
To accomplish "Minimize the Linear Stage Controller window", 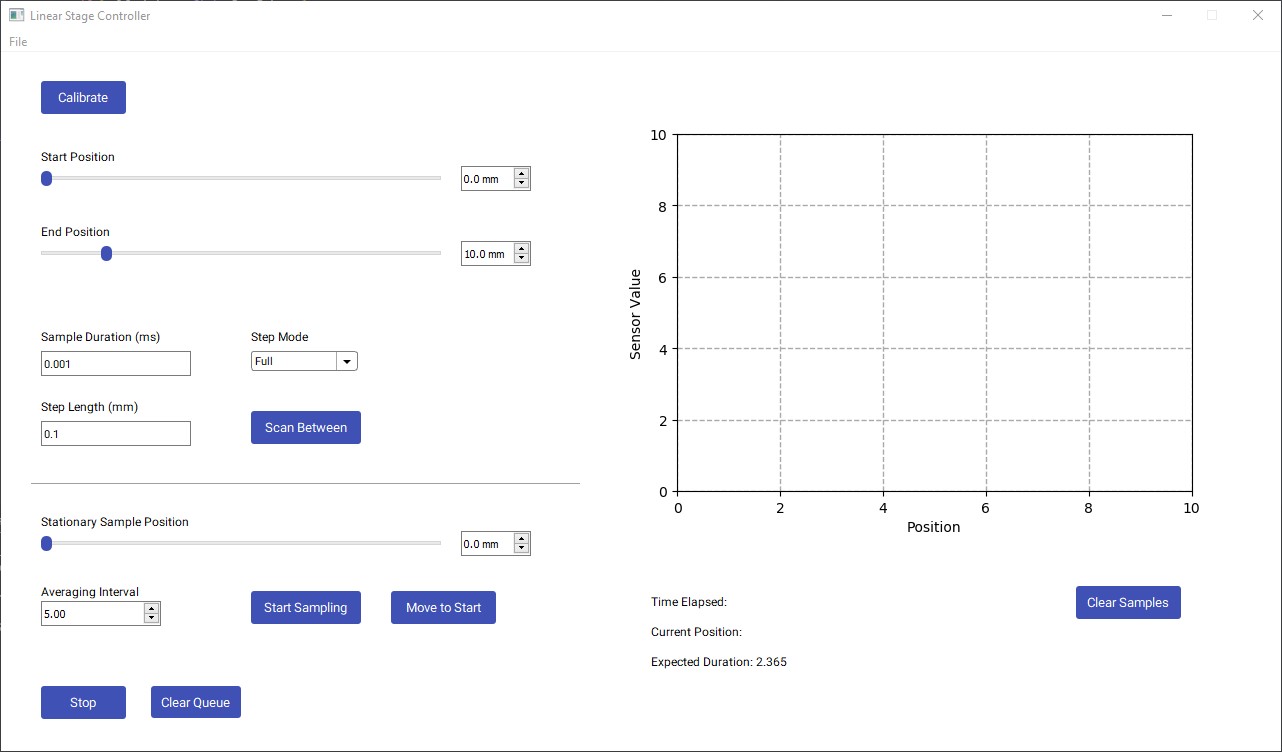I will [x=1166, y=15].
